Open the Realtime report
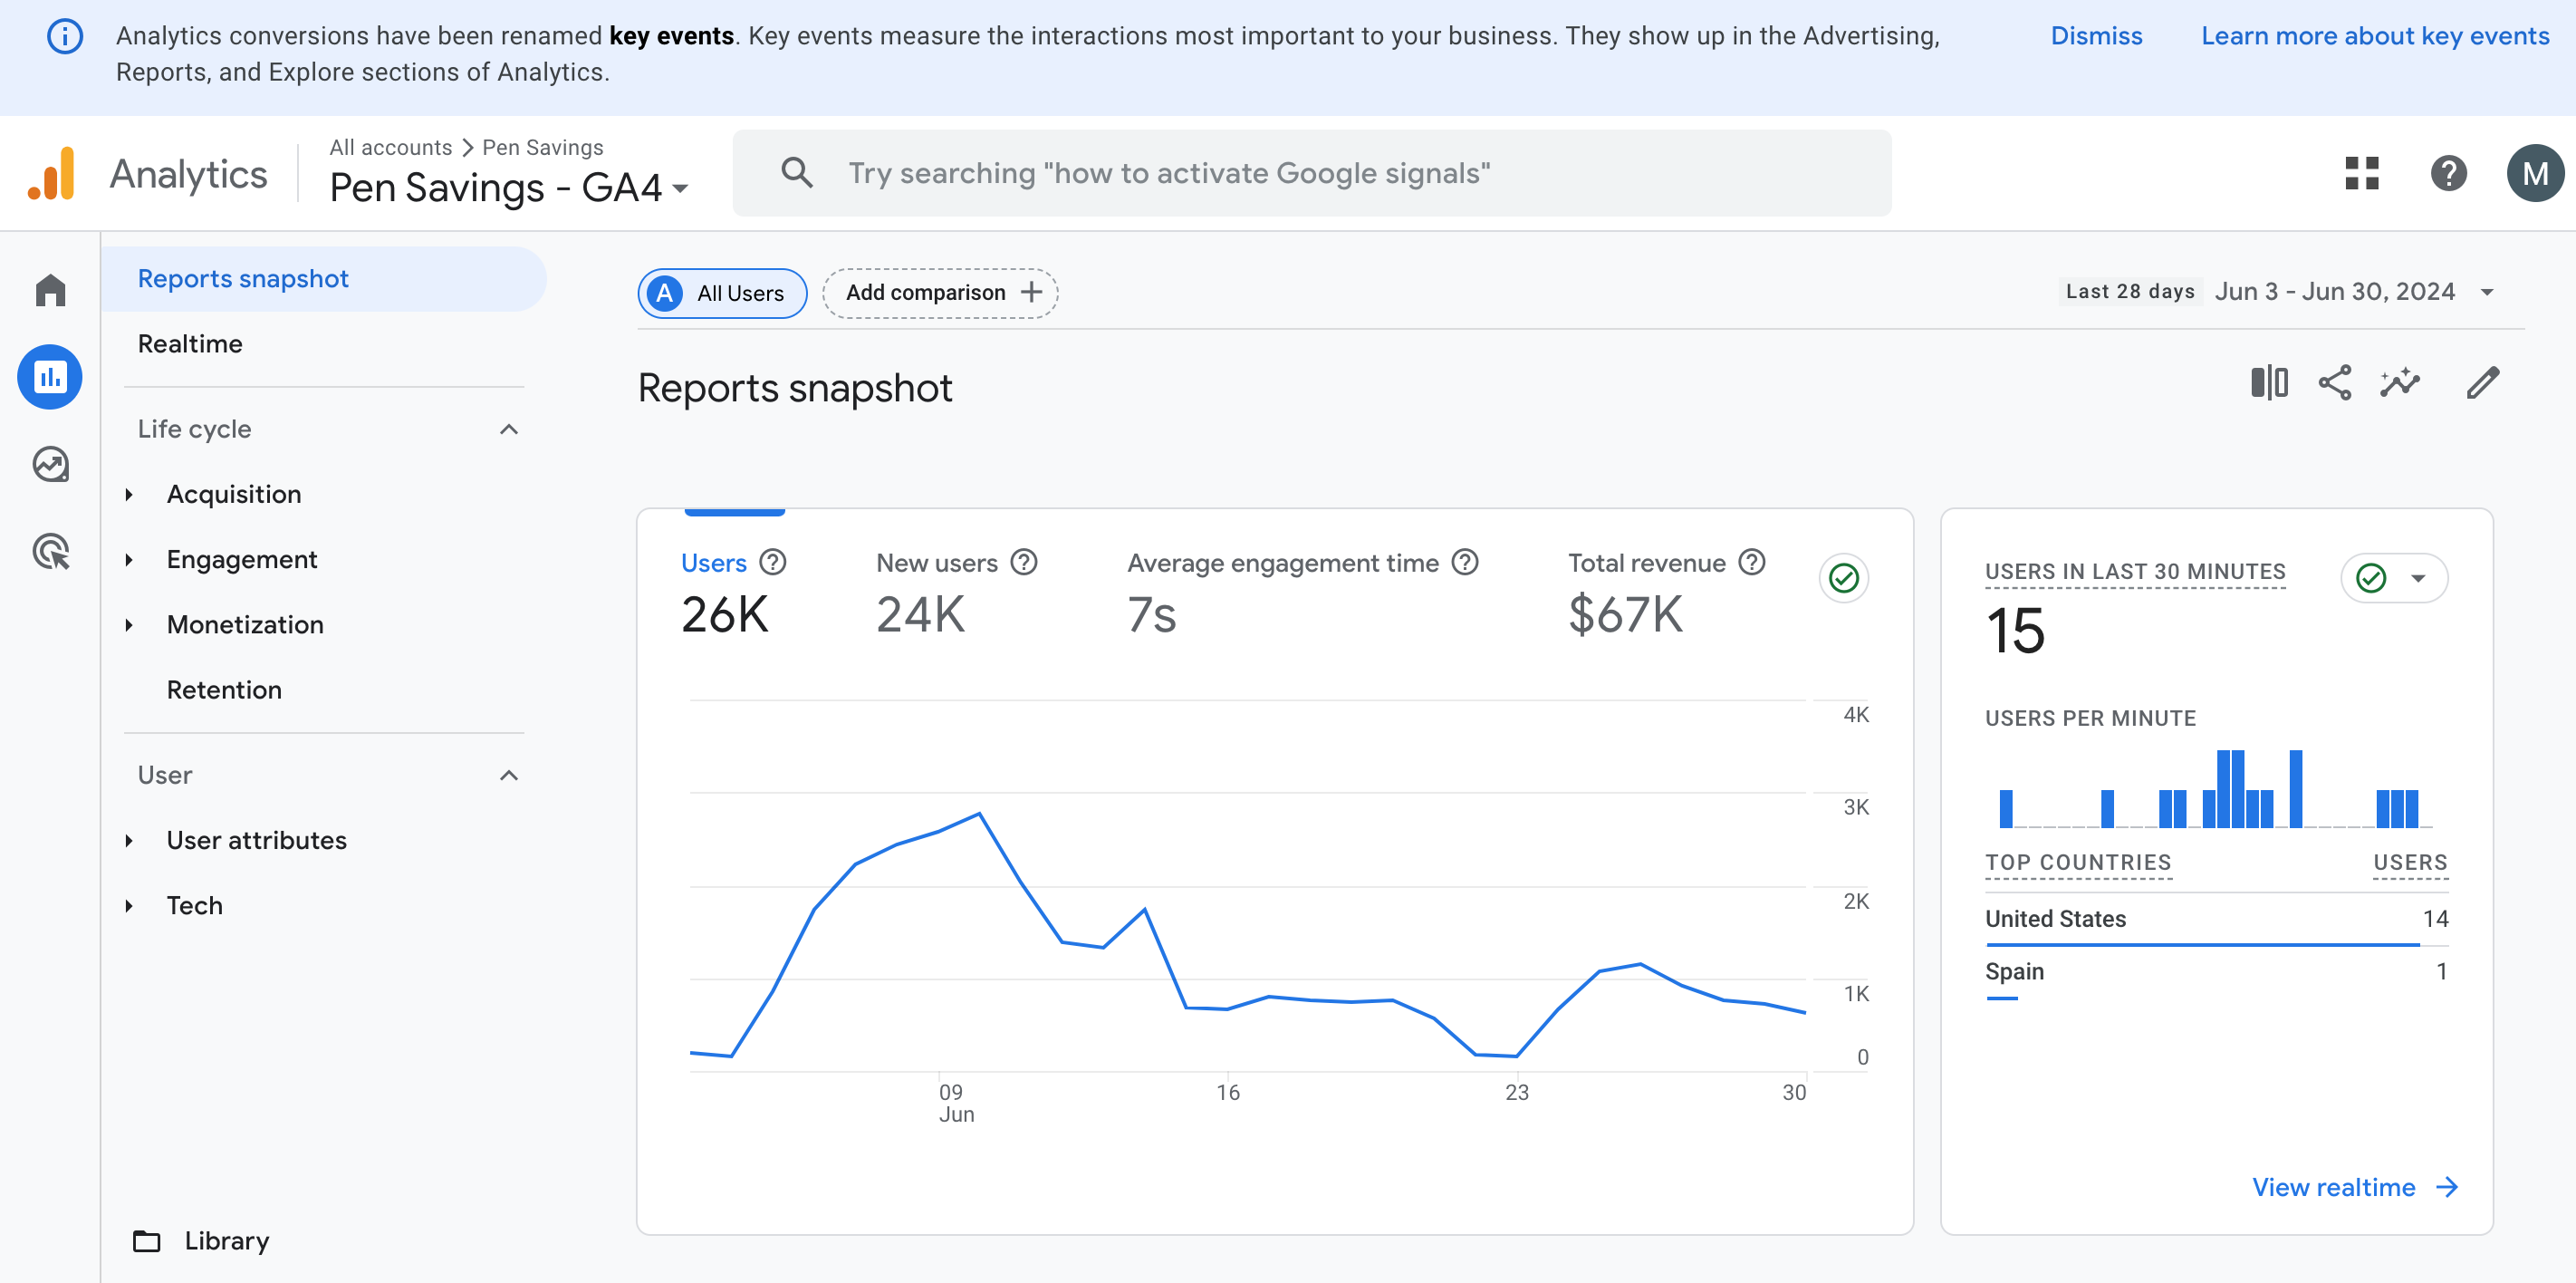 (190, 344)
